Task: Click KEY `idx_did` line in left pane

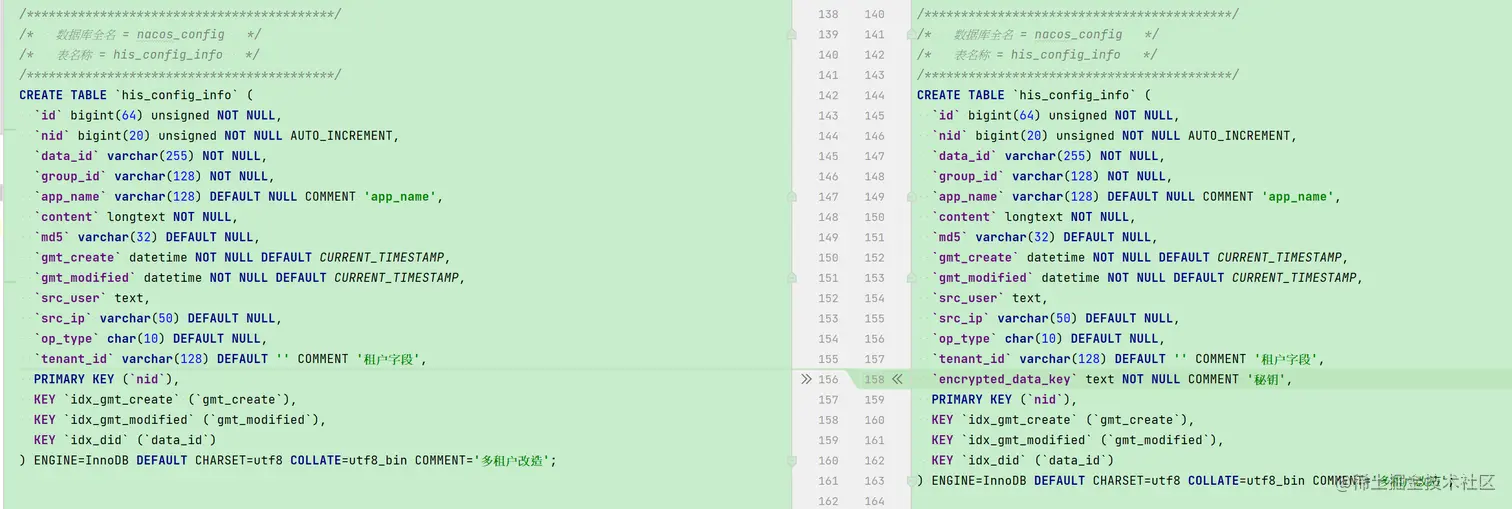Action: [x=125, y=440]
